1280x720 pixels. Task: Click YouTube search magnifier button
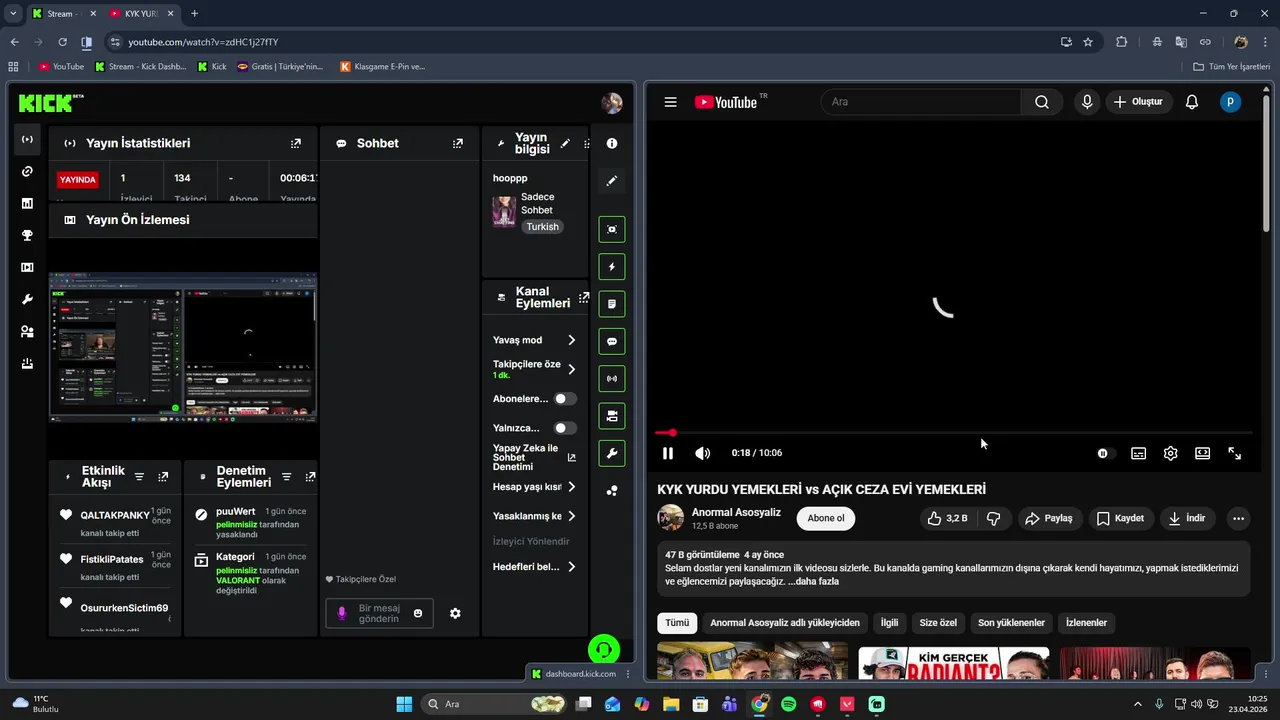point(1042,102)
